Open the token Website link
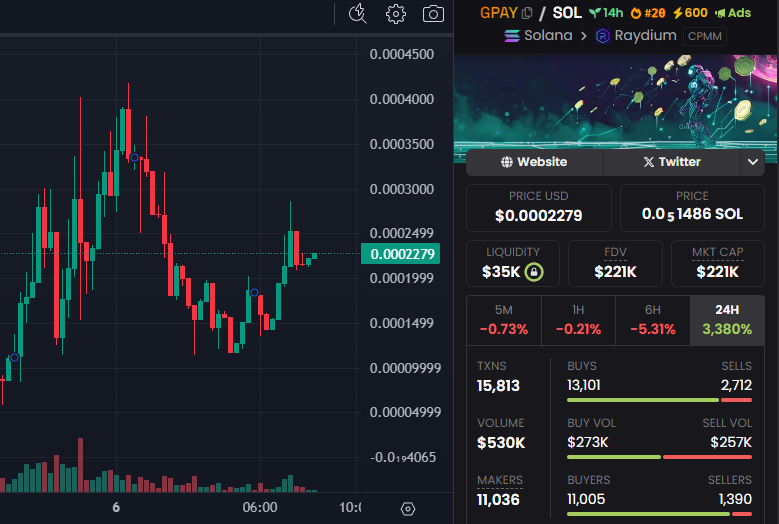 pos(535,162)
